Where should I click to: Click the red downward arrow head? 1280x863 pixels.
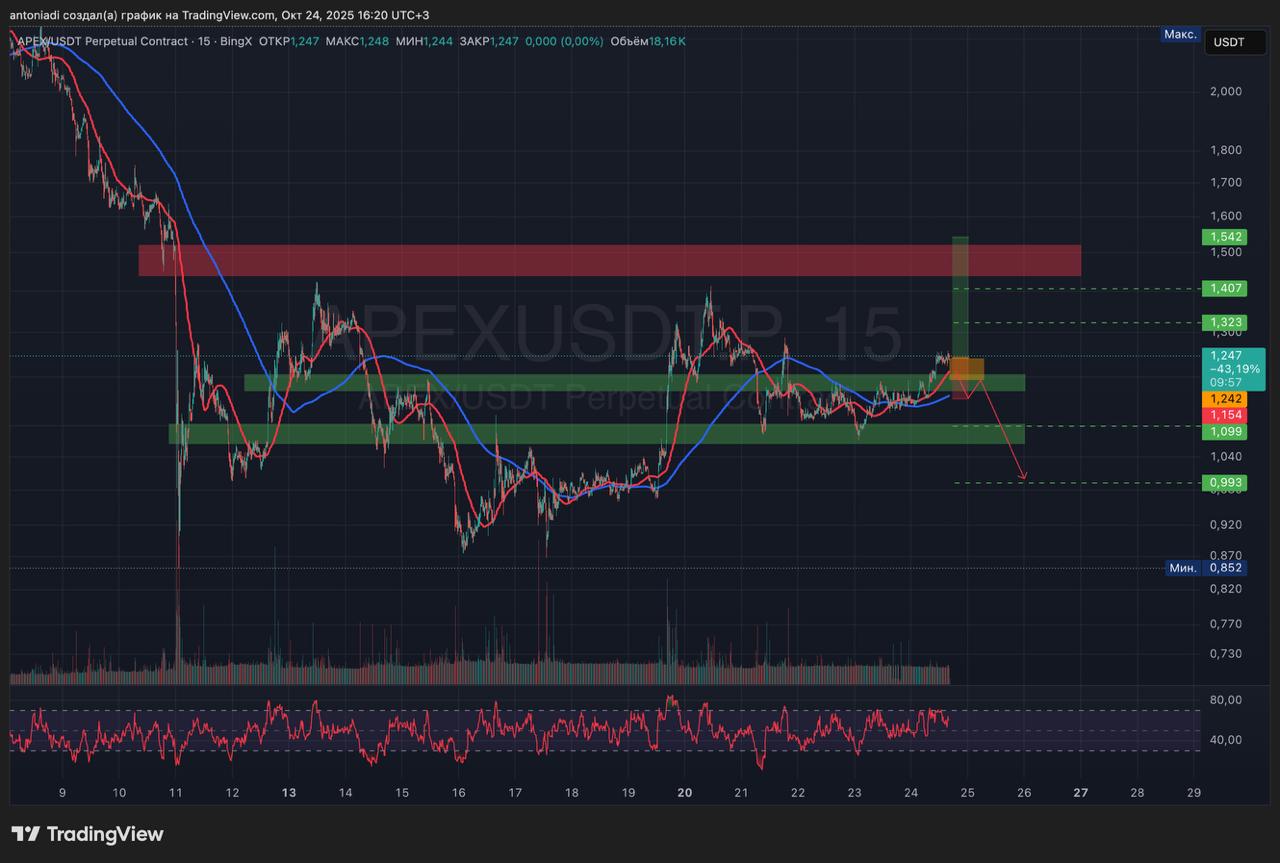coord(1023,476)
